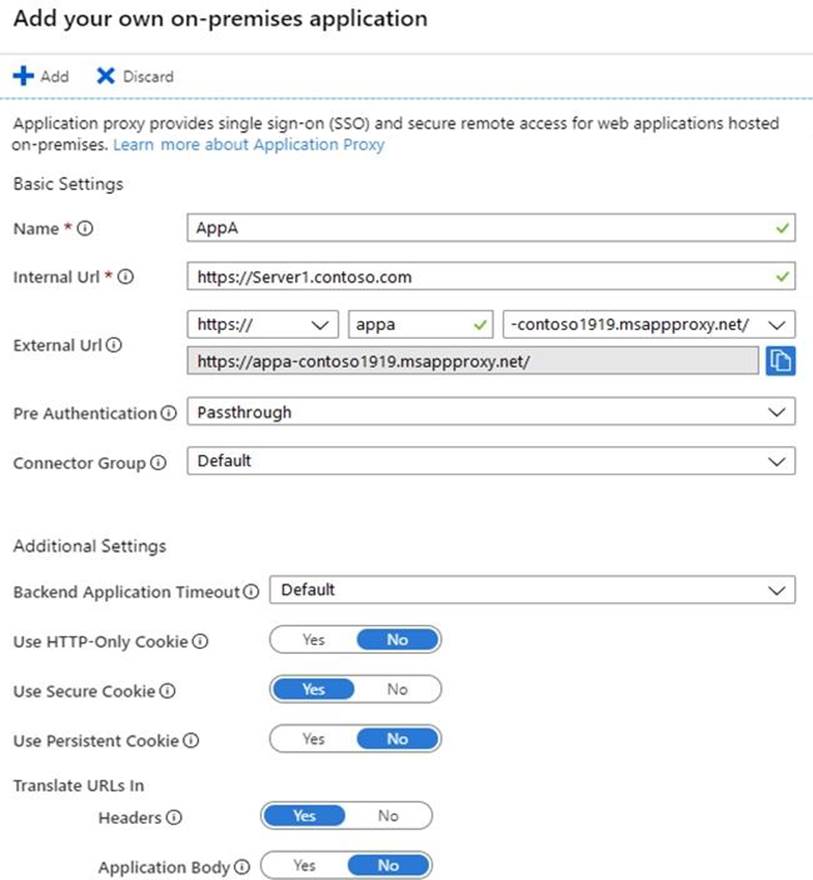This screenshot has width=813, height=880.
Task: Click the Internal Url info icon
Action: 125,277
